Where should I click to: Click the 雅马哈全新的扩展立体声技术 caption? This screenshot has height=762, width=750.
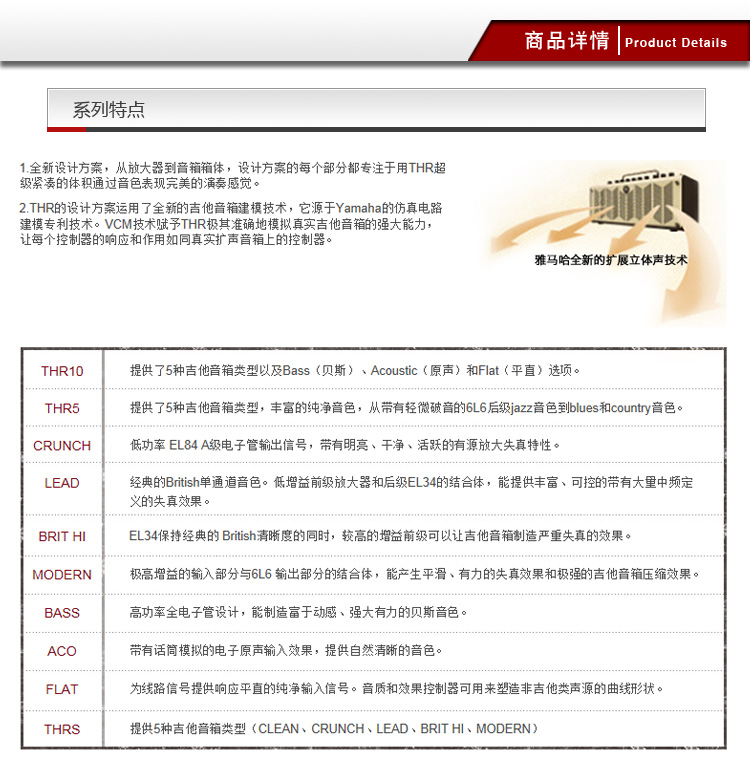point(610,260)
